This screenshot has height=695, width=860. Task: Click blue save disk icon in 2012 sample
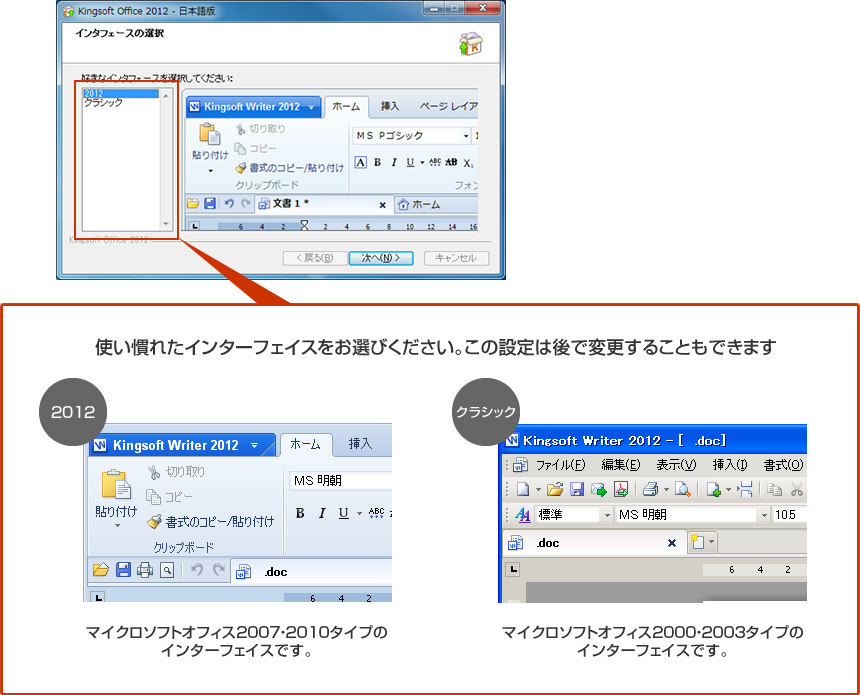click(x=123, y=570)
